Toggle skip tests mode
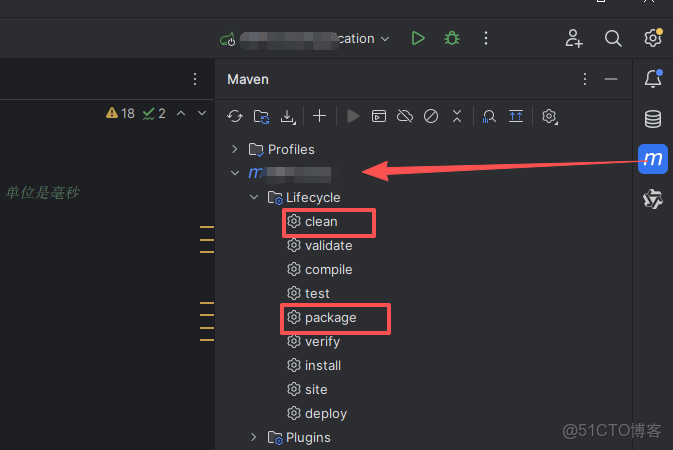 tap(431, 116)
